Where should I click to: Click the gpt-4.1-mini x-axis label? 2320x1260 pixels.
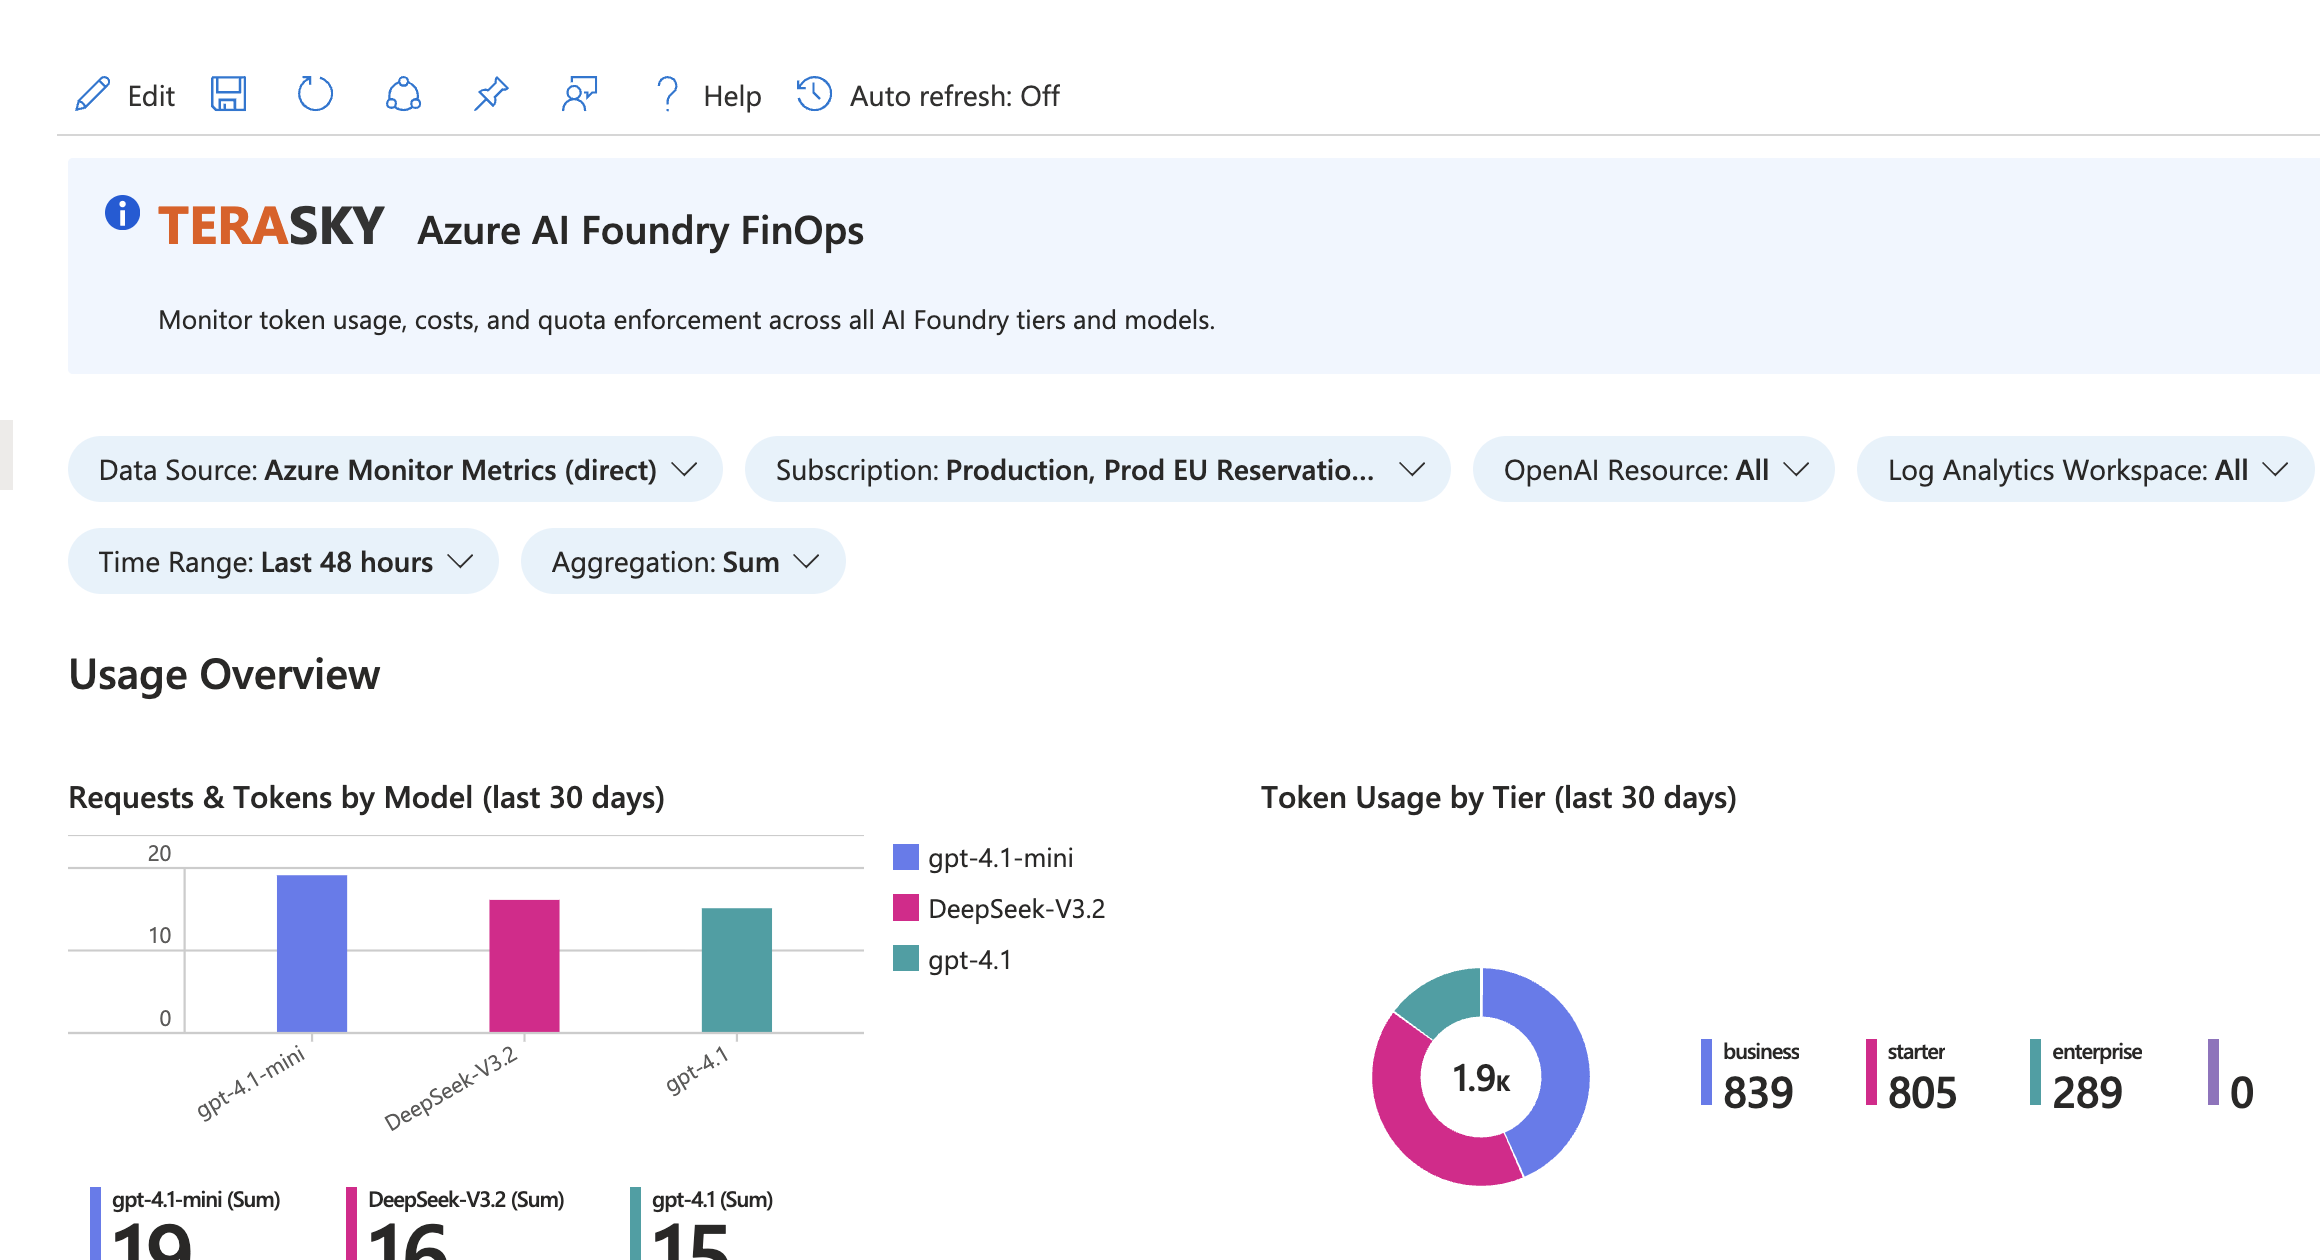pos(250,1081)
